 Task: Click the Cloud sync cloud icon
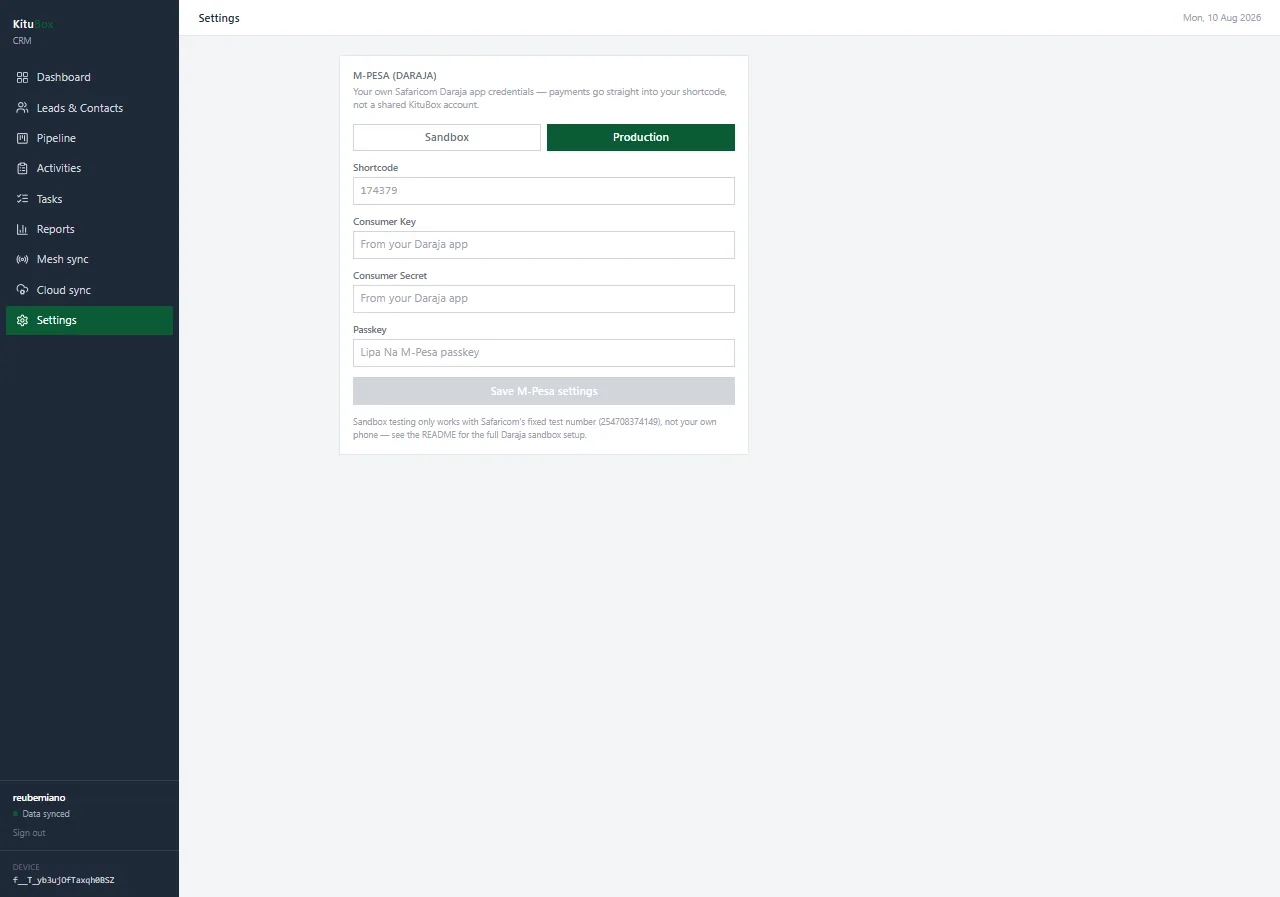(23, 290)
